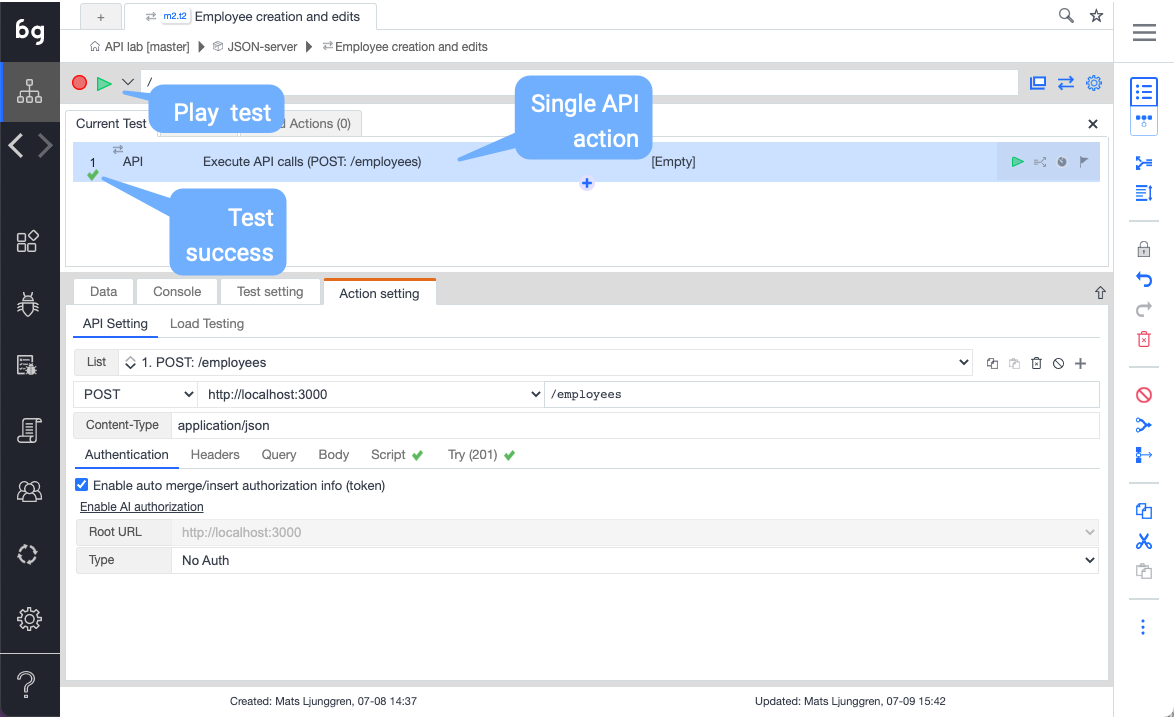Open the Headers tab
The width and height of the screenshot is (1174, 717).
click(x=215, y=455)
